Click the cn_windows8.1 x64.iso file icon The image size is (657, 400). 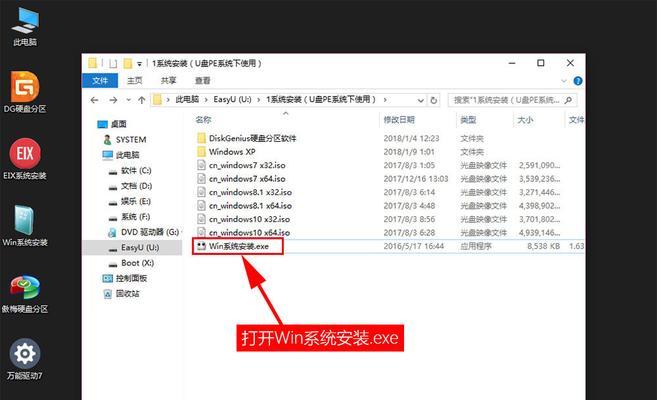tap(202, 206)
